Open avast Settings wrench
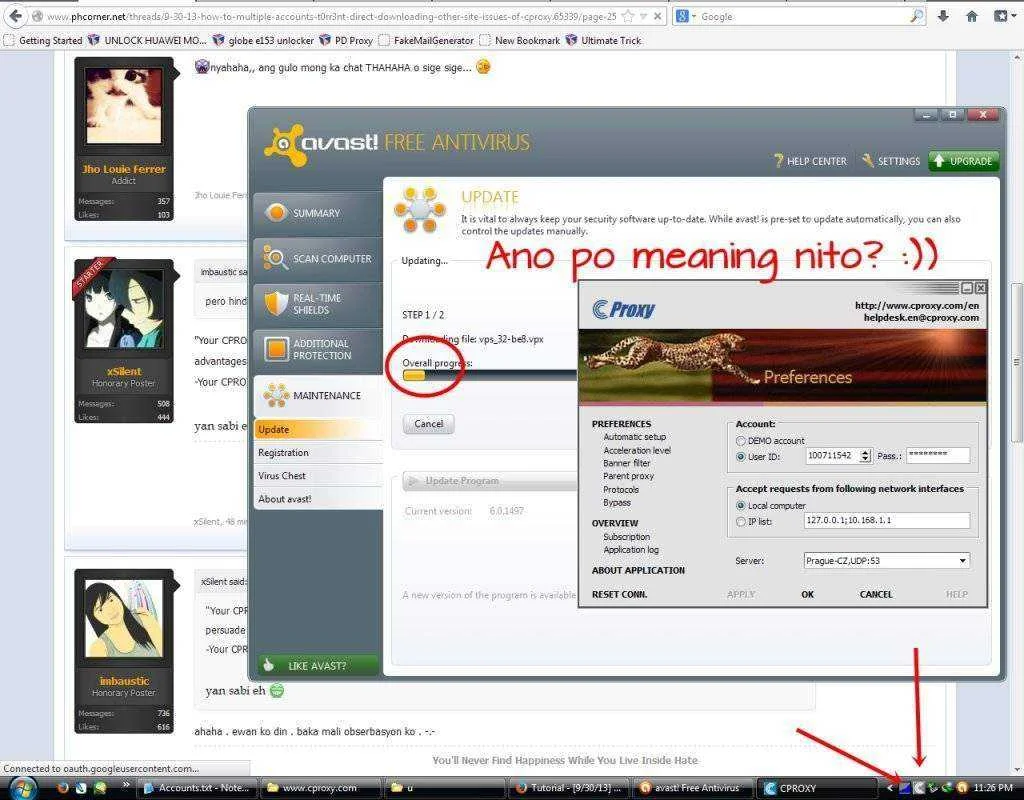Viewport: 1024px width, 800px height. (891, 161)
